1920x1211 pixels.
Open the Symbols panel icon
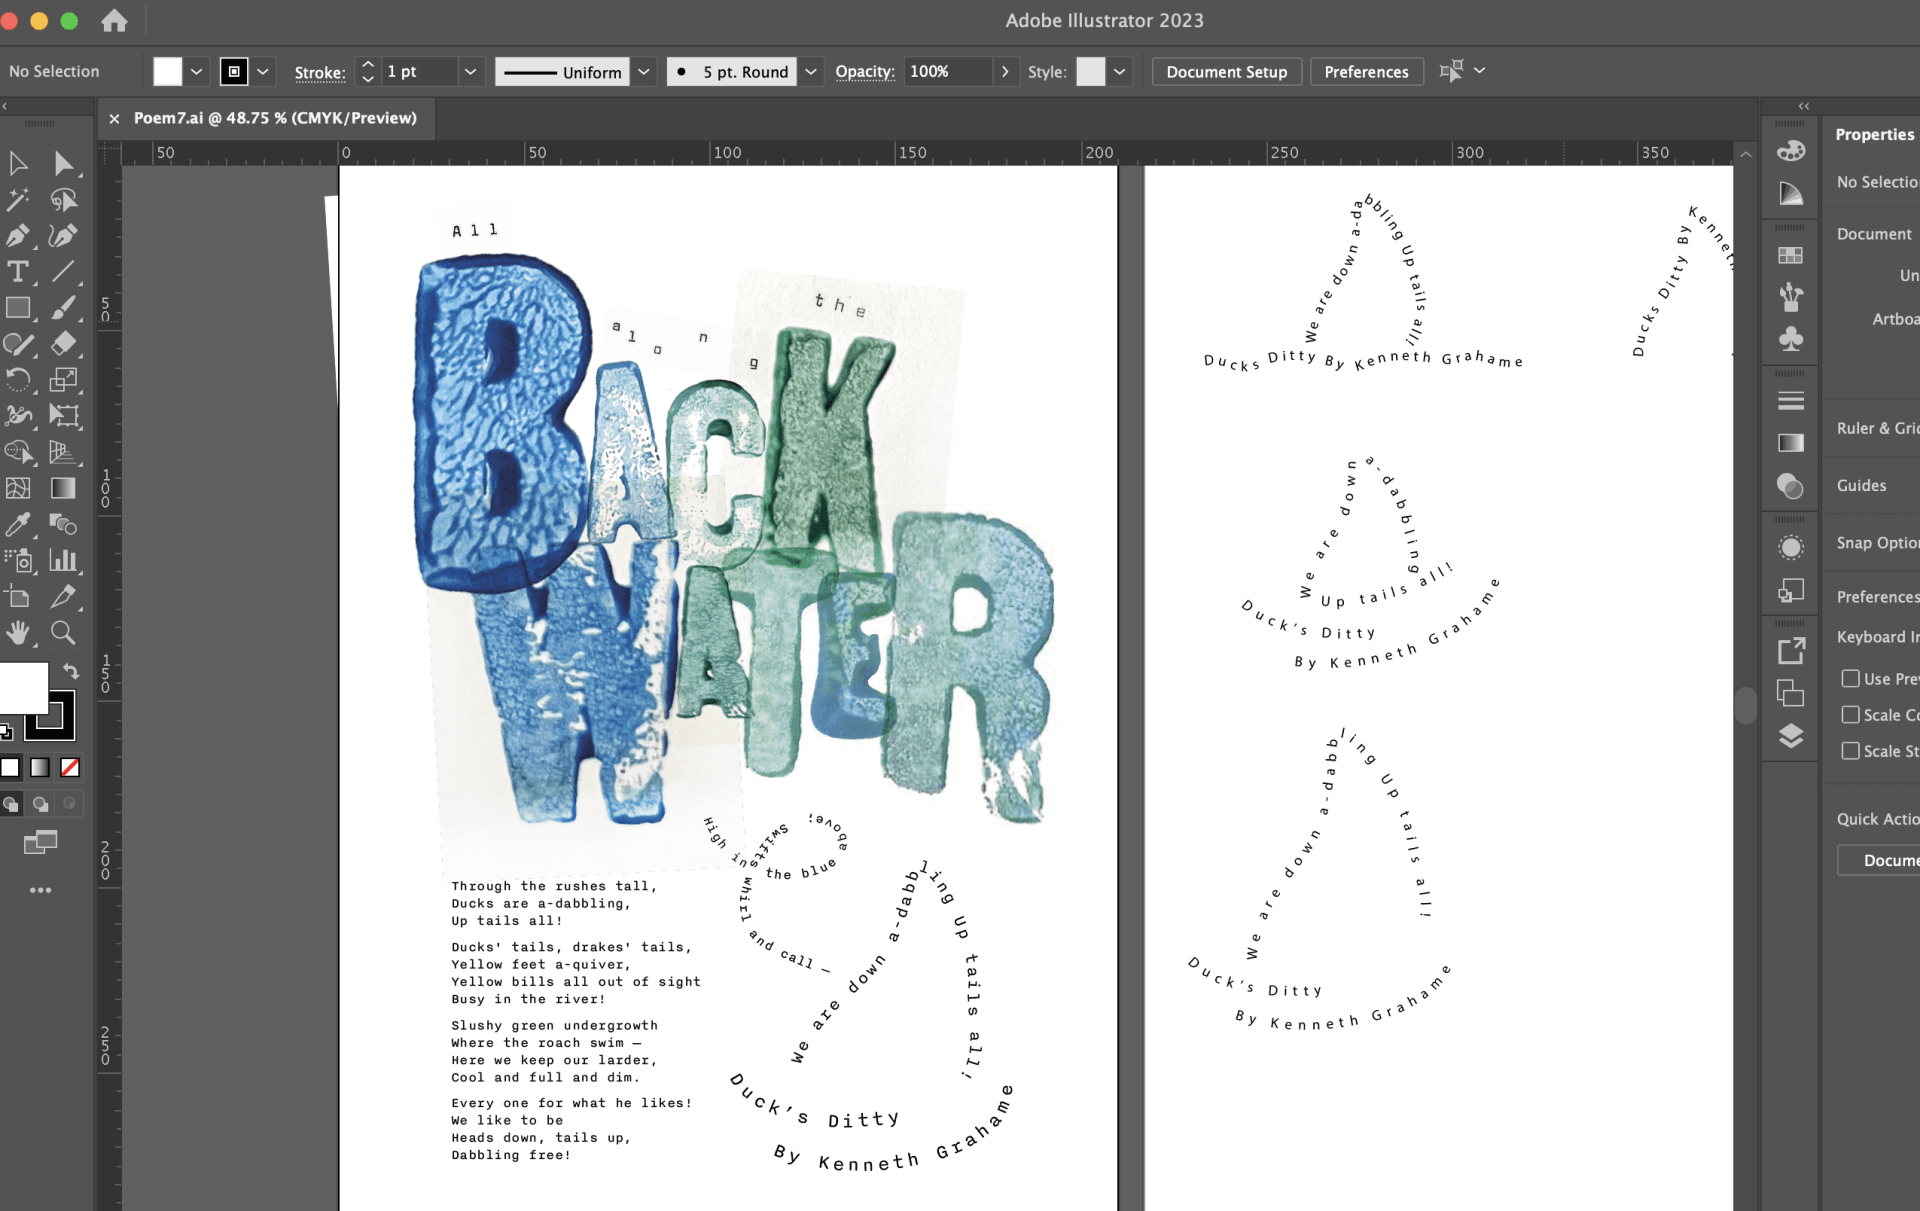tap(1791, 339)
